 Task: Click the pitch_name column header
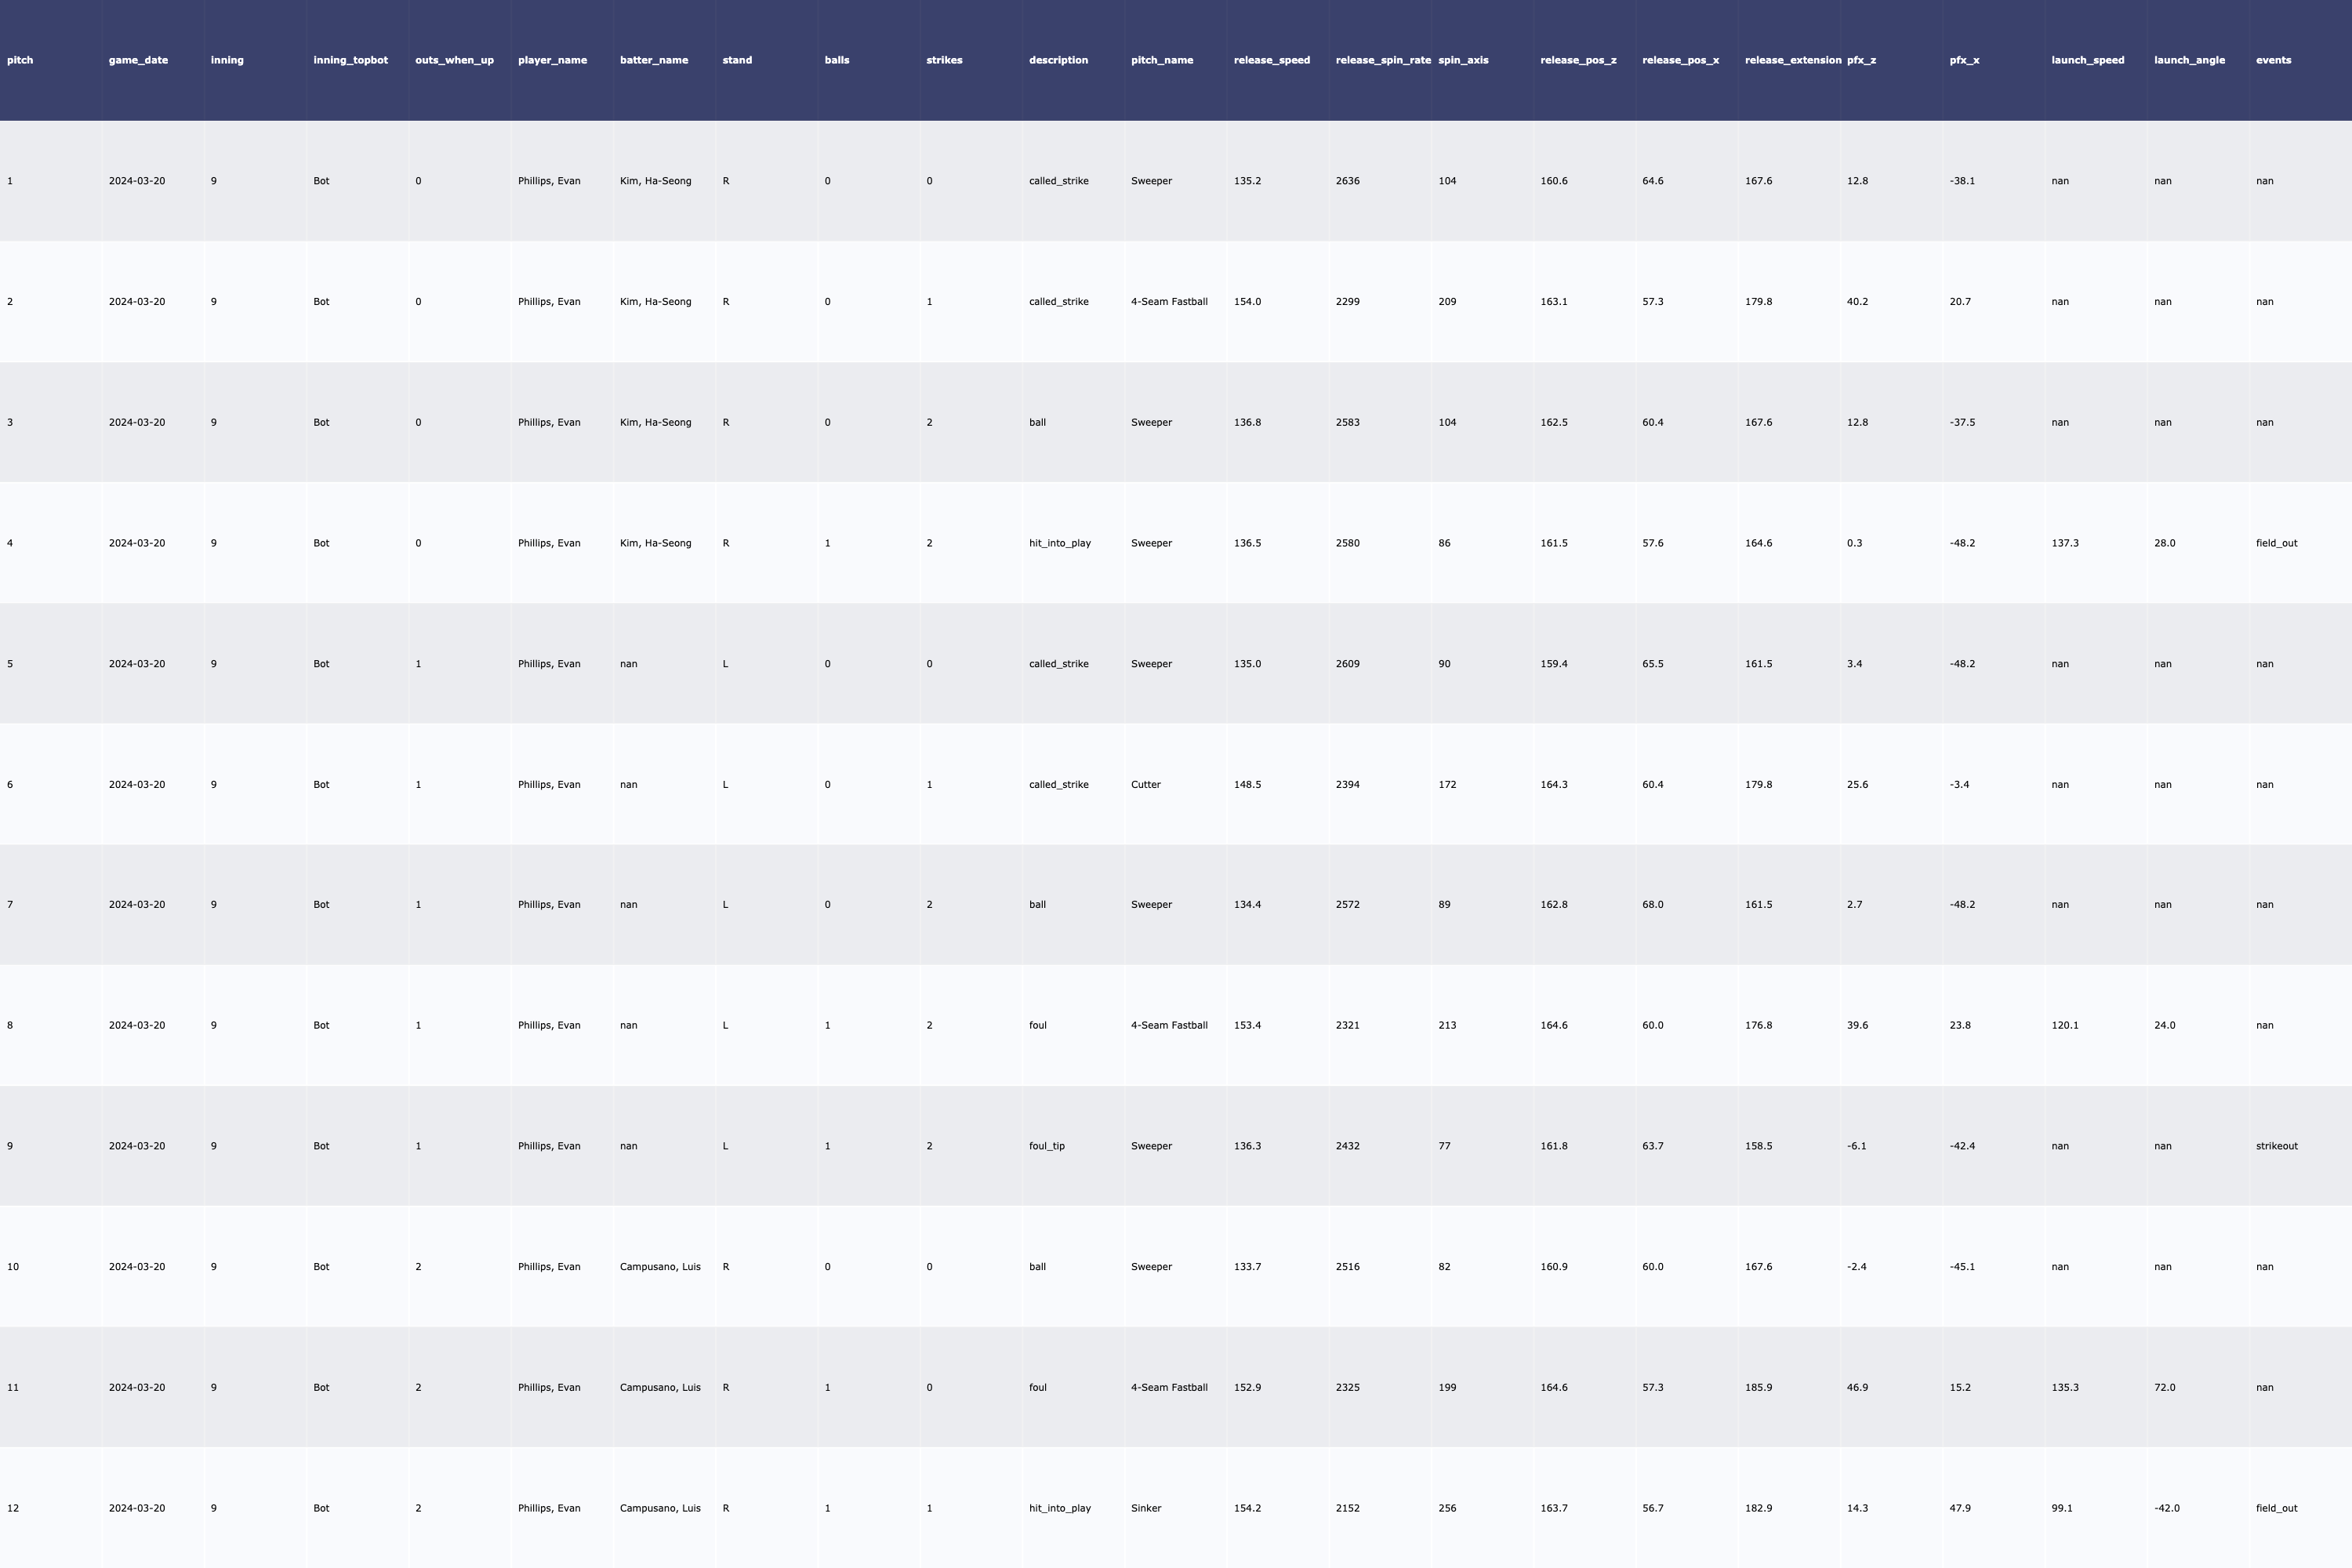point(1161,60)
